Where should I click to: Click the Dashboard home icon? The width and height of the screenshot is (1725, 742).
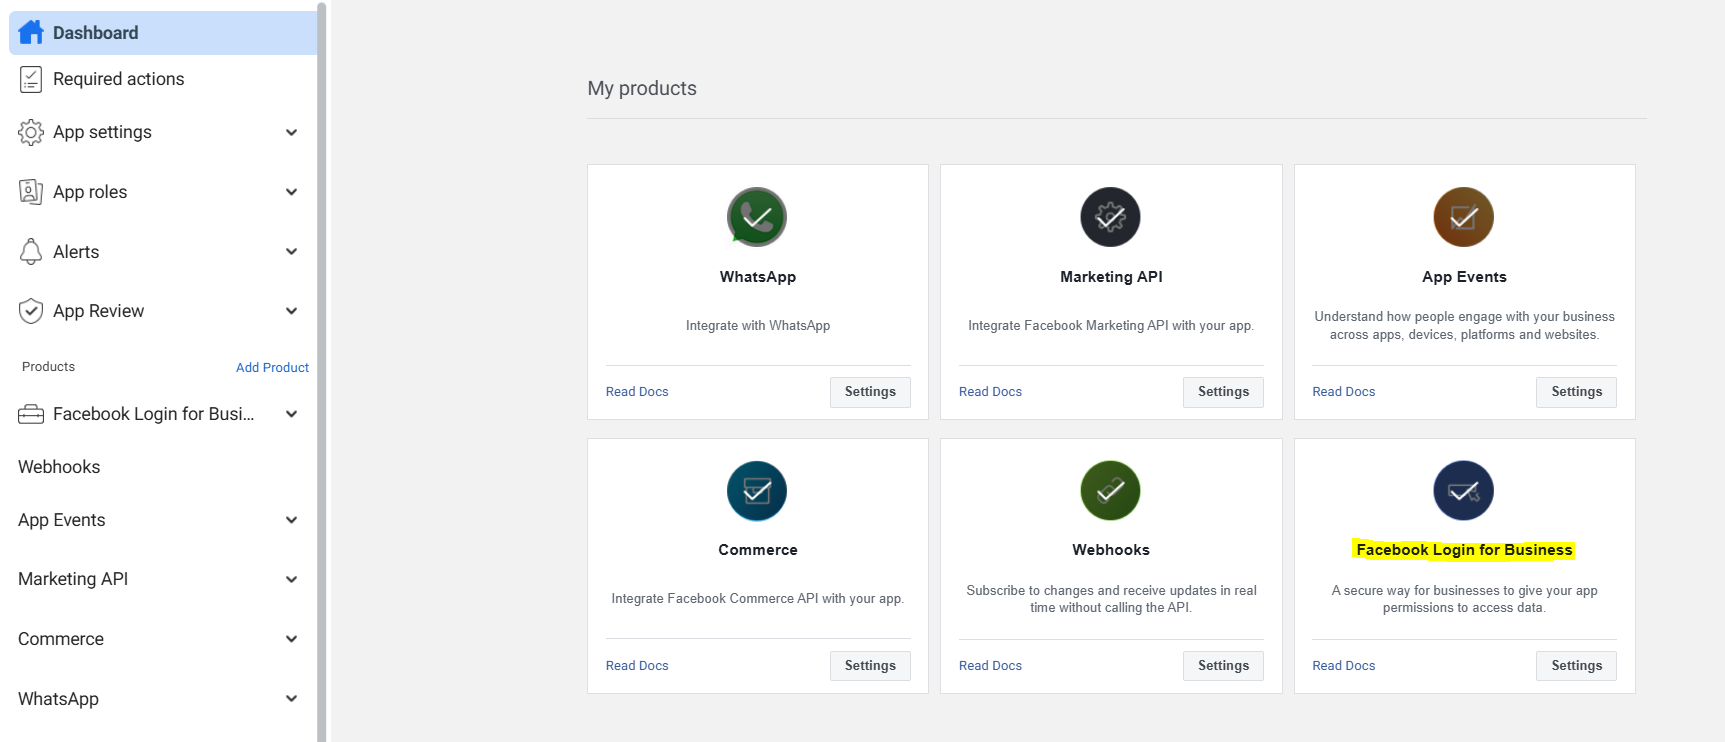[31, 33]
